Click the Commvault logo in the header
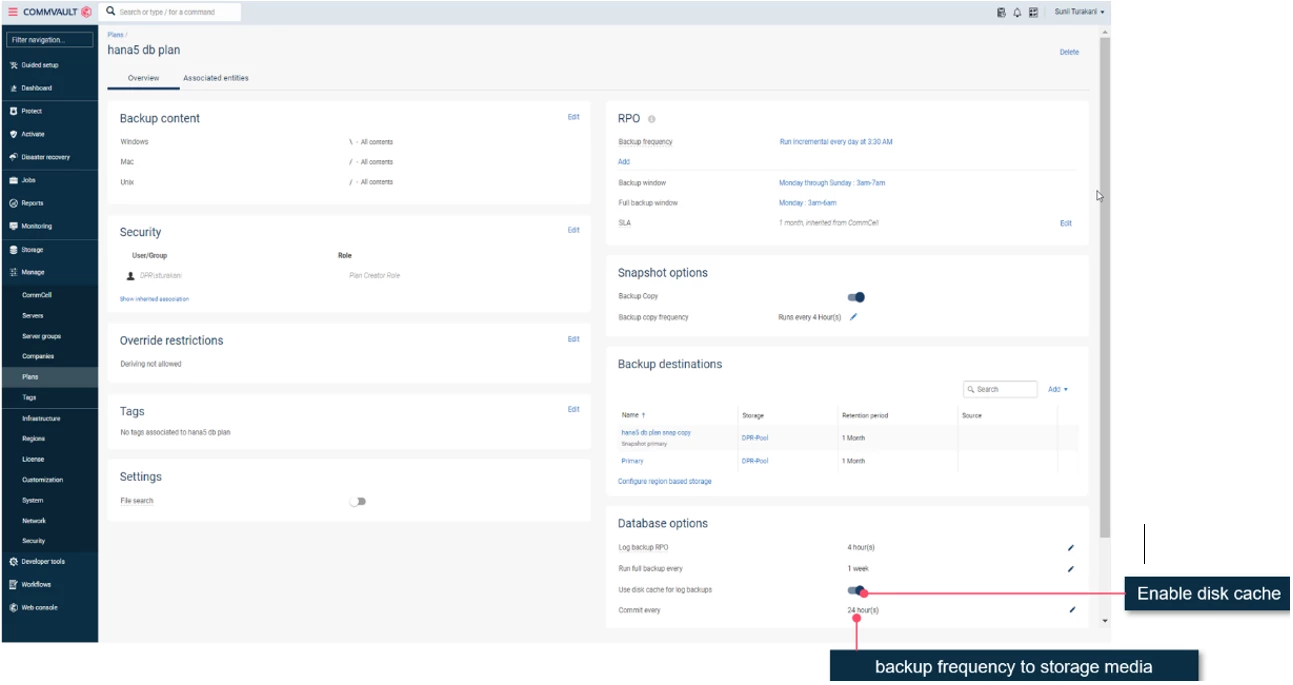This screenshot has width=1293, height=685. point(58,12)
